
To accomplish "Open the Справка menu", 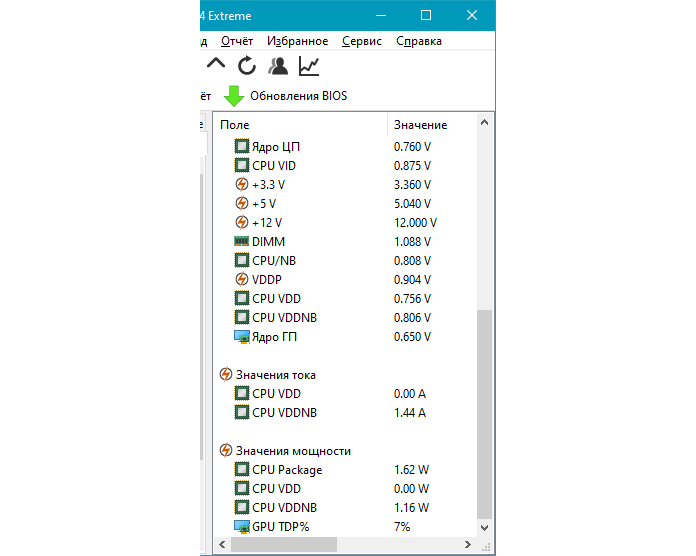I will [x=419, y=41].
